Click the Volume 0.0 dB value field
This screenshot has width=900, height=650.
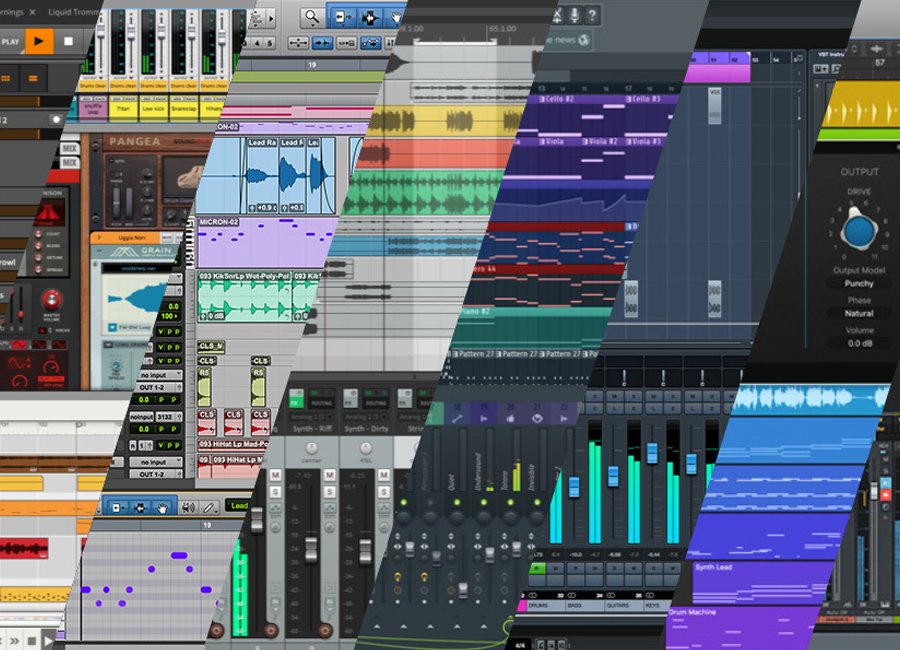coord(859,343)
